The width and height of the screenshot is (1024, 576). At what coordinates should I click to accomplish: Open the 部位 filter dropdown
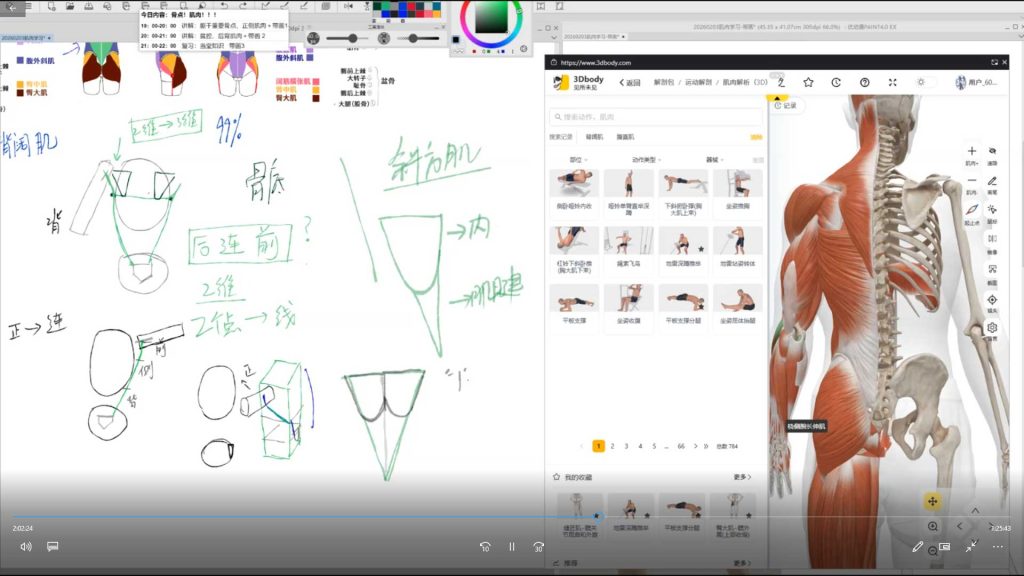coord(578,160)
